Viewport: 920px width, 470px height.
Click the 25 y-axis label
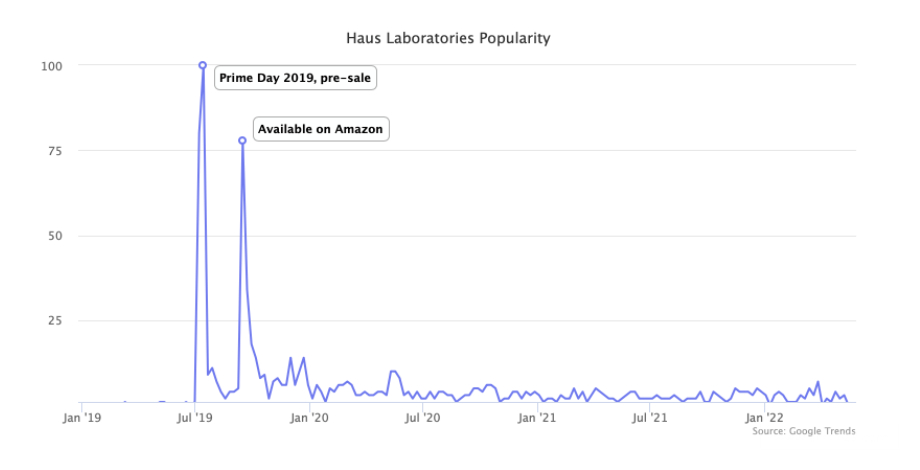point(55,321)
